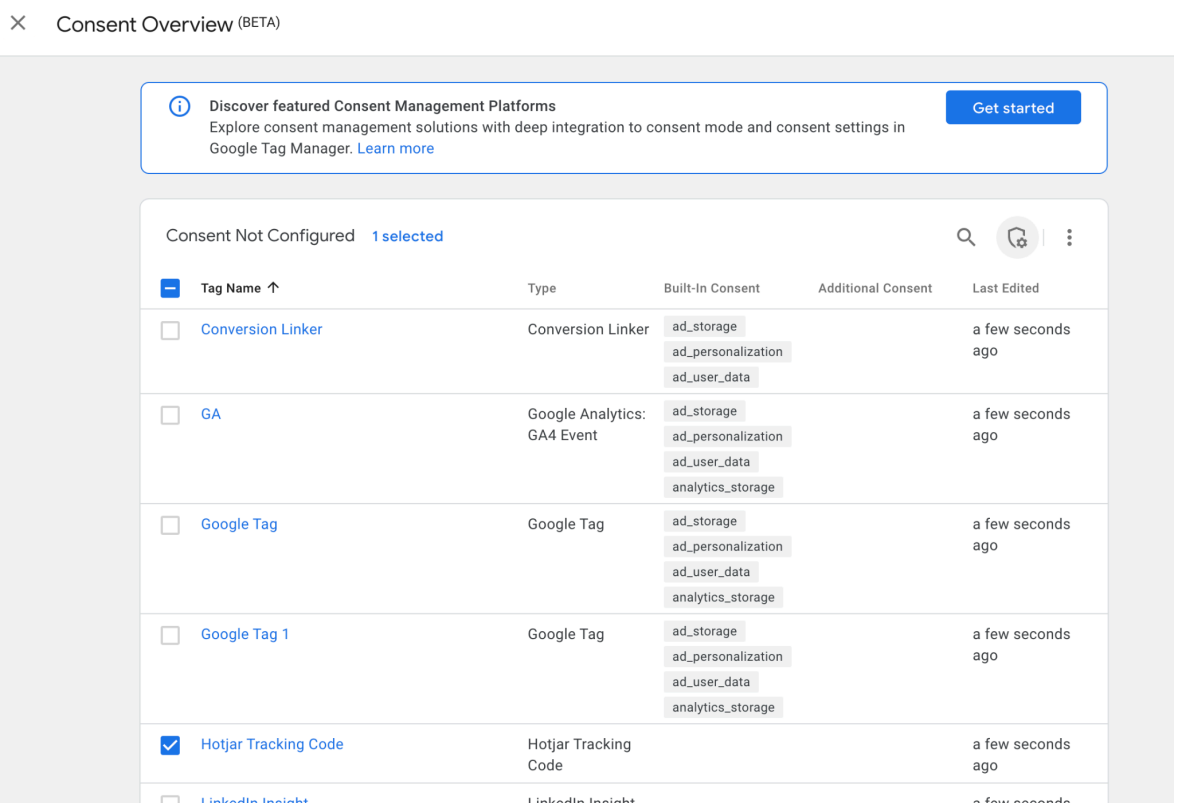Screen dimensions: 1177x803
Task: Open the Google Tag link
Action: [x=239, y=524]
